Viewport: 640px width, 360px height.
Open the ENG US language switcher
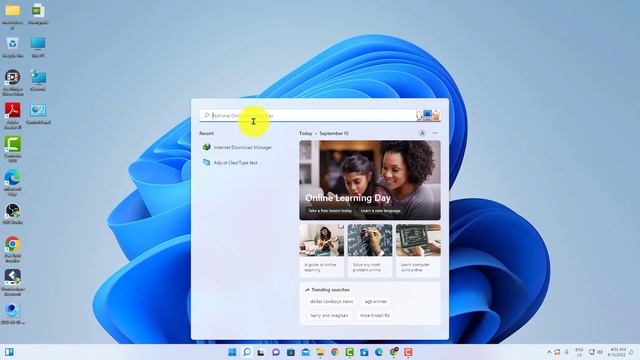[579, 352]
